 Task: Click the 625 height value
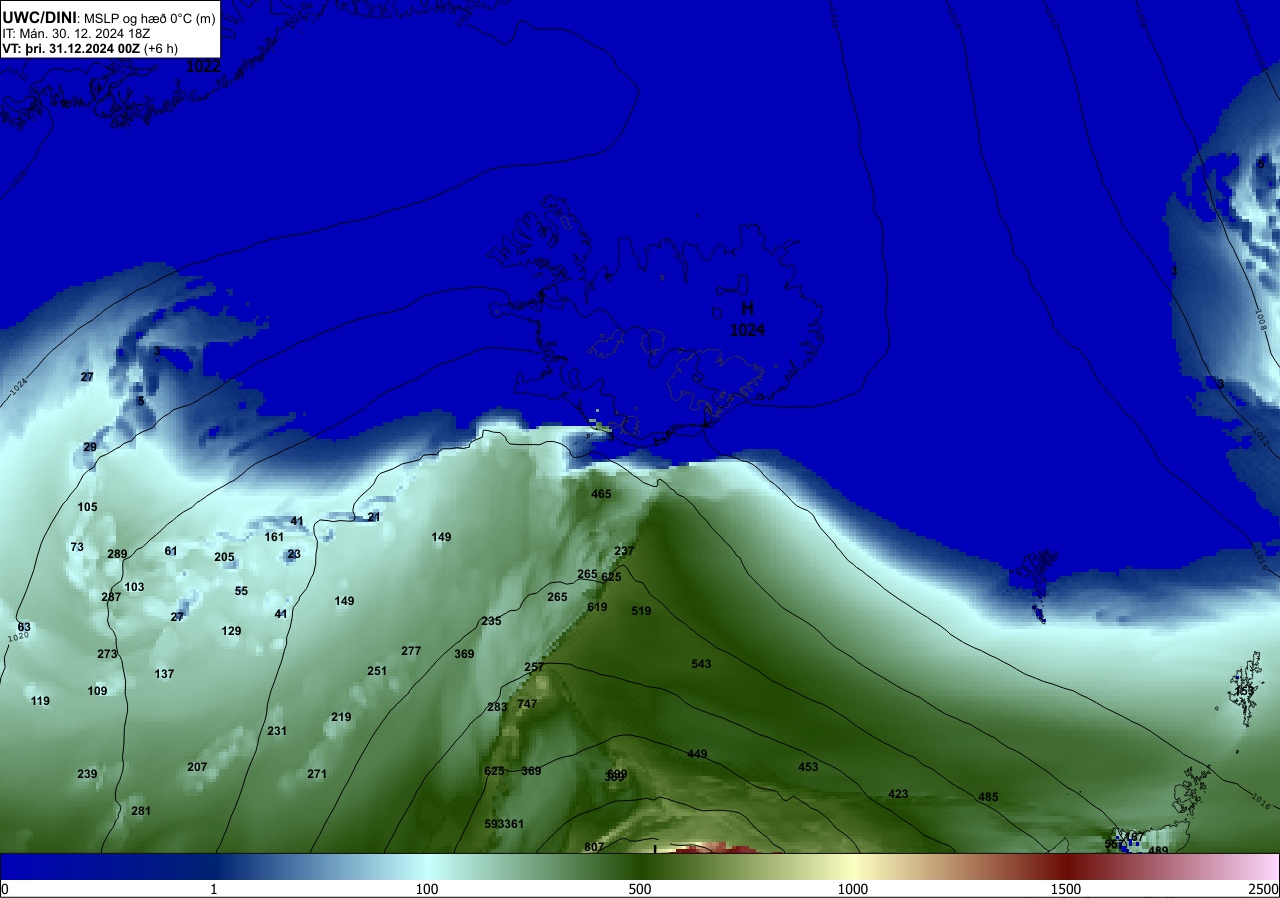pyautogui.click(x=611, y=577)
